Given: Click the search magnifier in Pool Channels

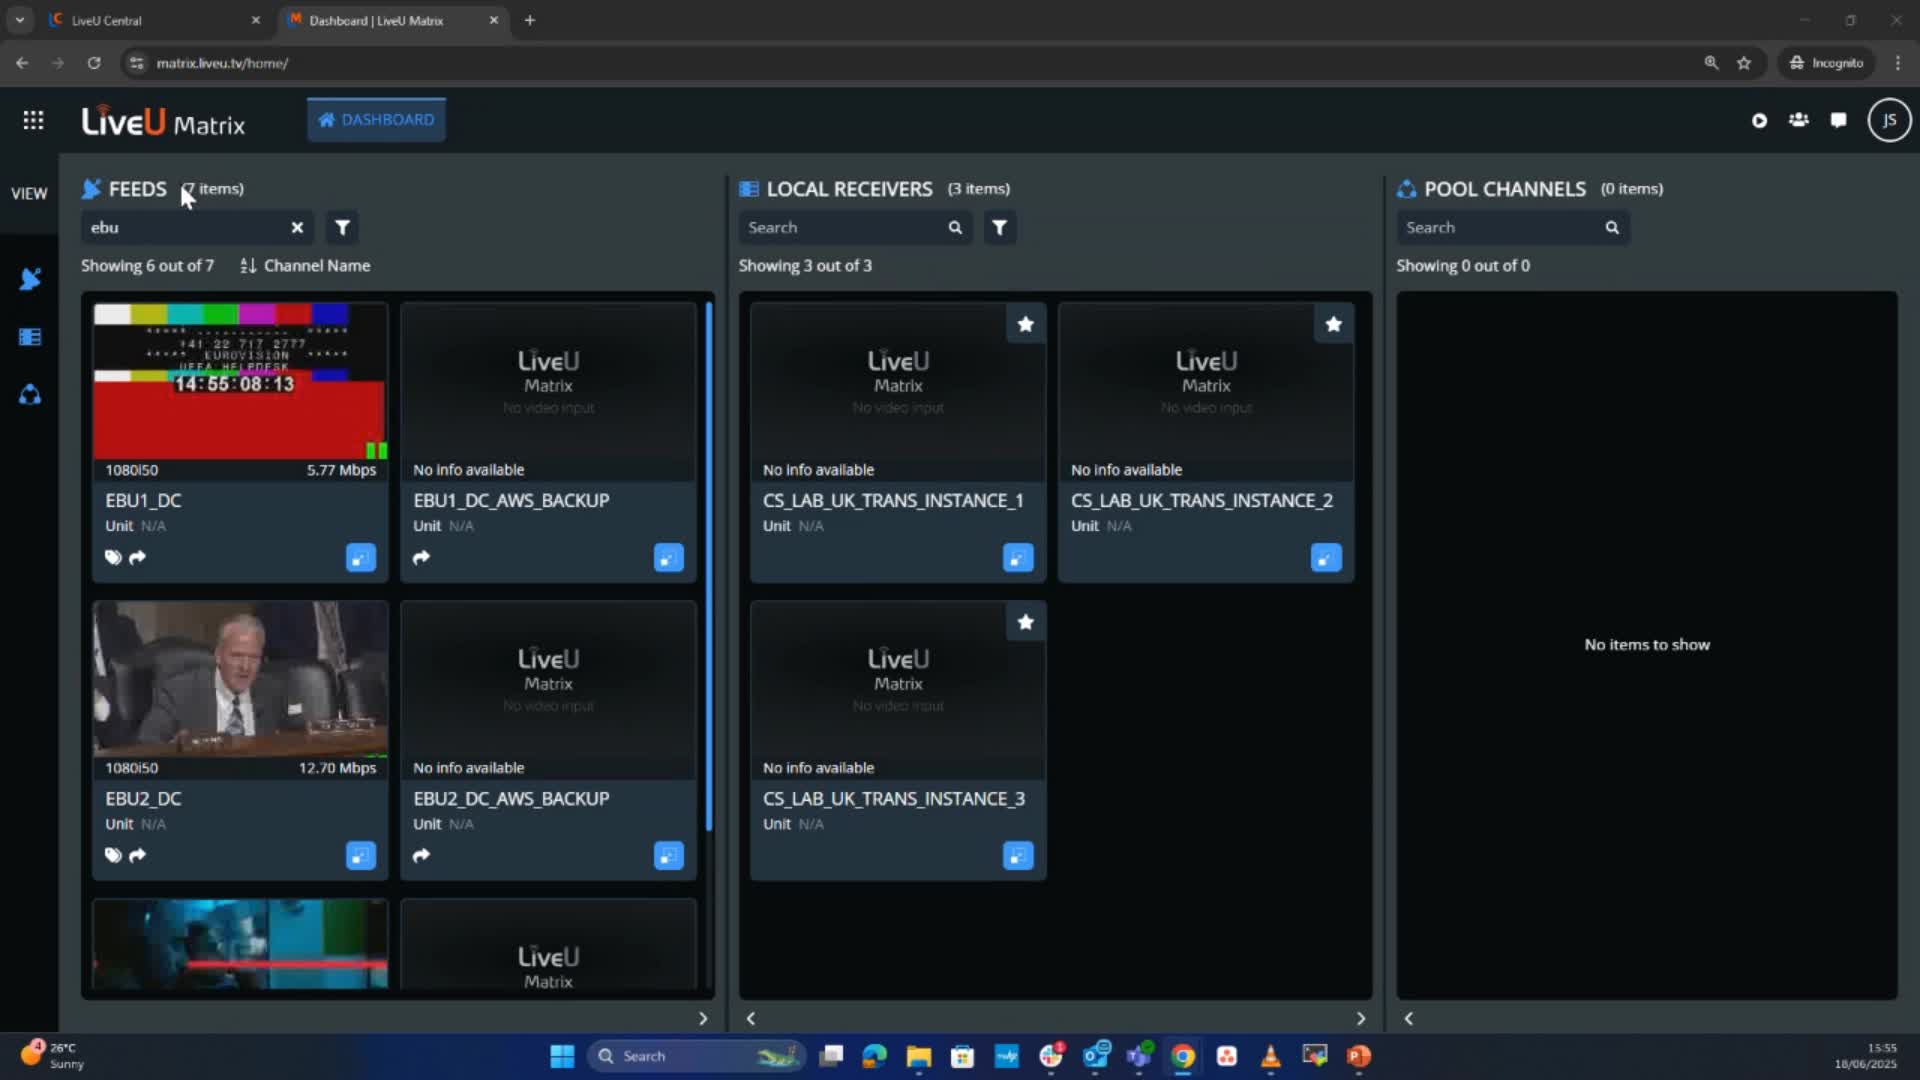Looking at the screenshot, I should (x=1612, y=228).
